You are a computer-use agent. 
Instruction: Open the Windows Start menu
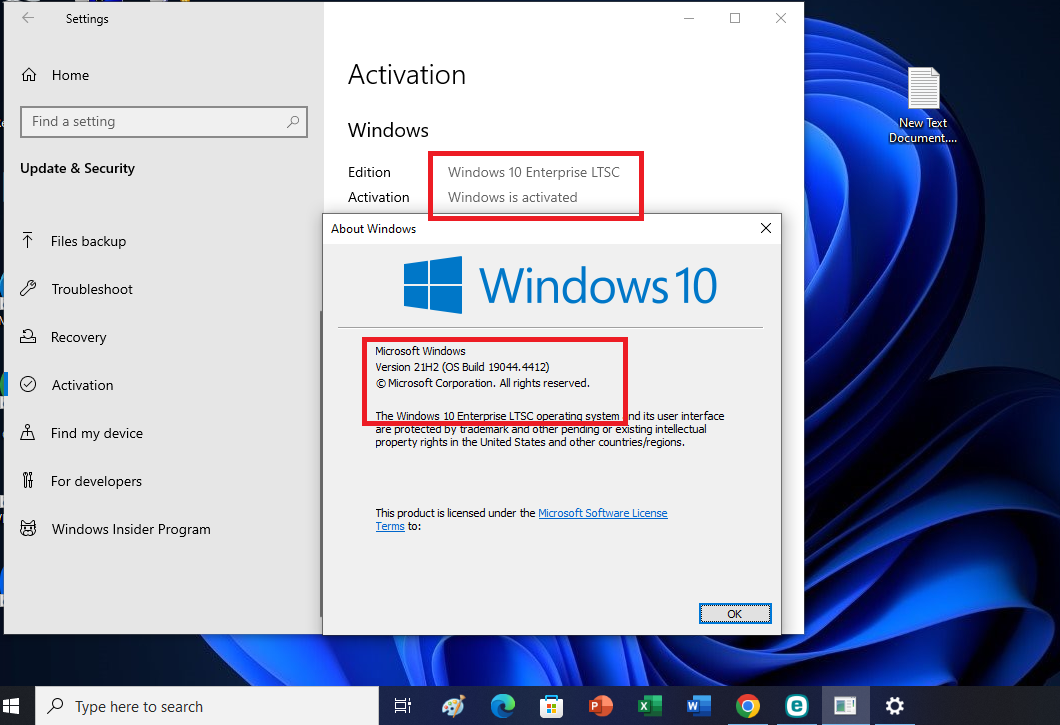11,706
